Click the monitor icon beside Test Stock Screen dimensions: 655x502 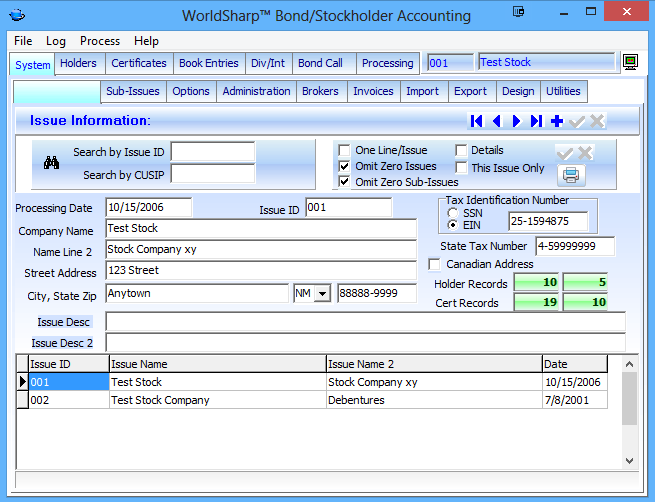click(x=631, y=62)
